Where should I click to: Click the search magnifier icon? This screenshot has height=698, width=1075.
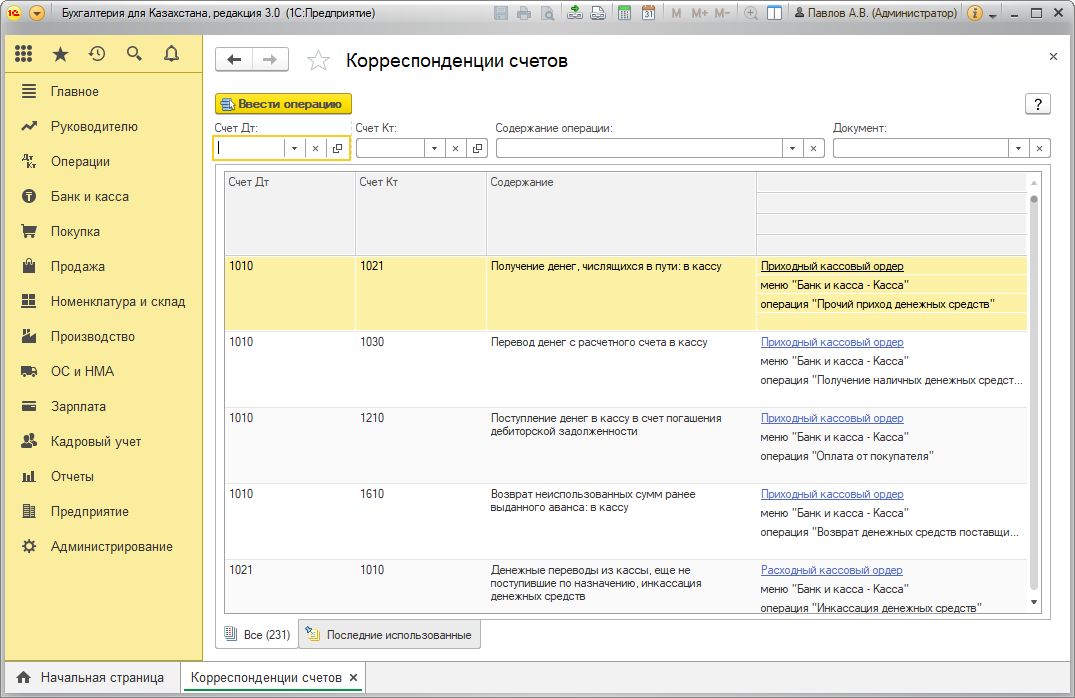click(134, 54)
